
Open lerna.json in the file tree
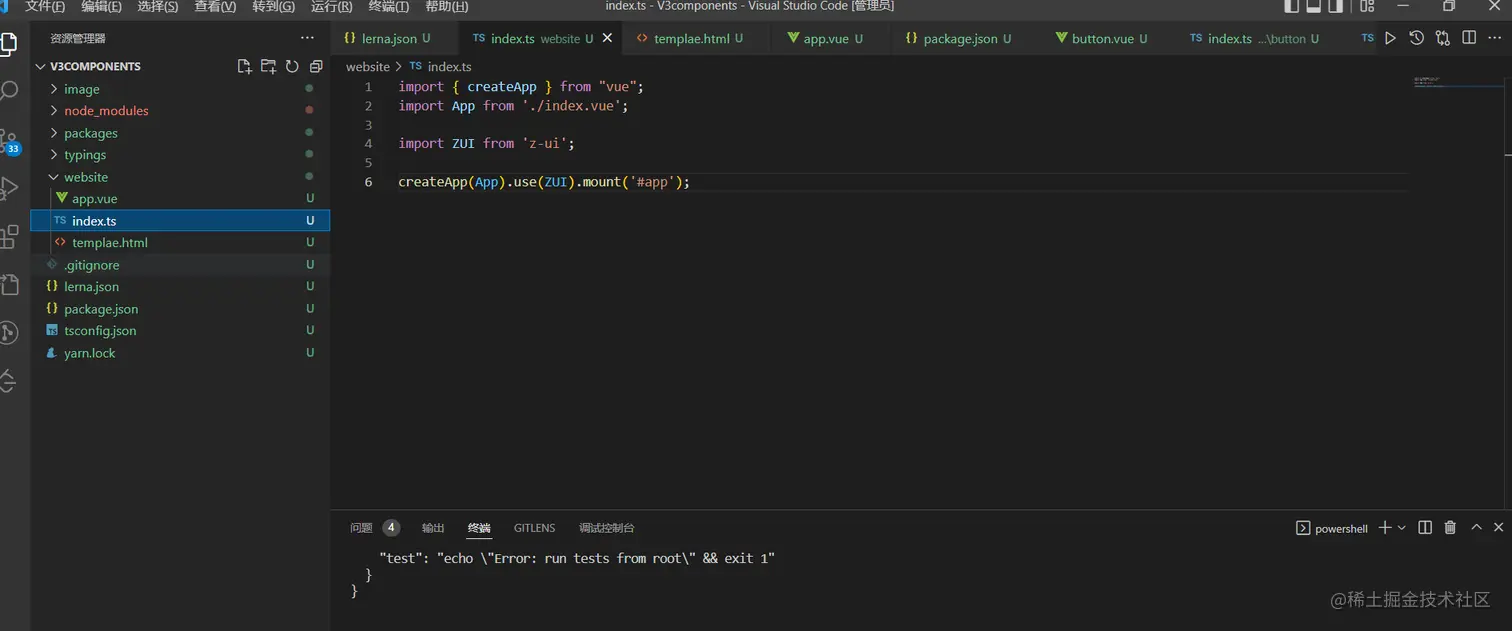tap(180, 287)
